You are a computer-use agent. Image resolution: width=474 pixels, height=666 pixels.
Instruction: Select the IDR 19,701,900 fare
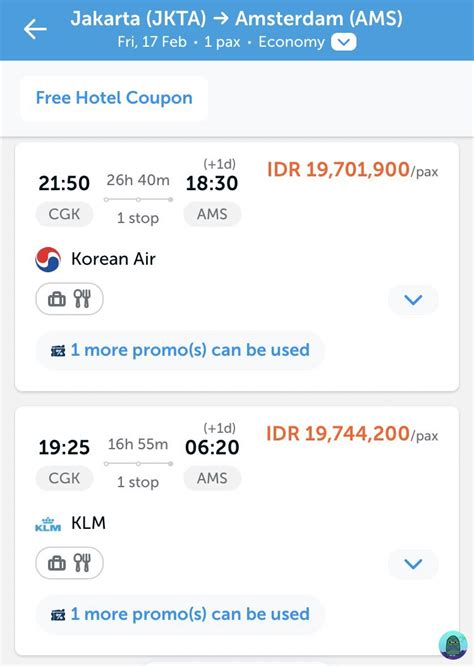click(352, 170)
